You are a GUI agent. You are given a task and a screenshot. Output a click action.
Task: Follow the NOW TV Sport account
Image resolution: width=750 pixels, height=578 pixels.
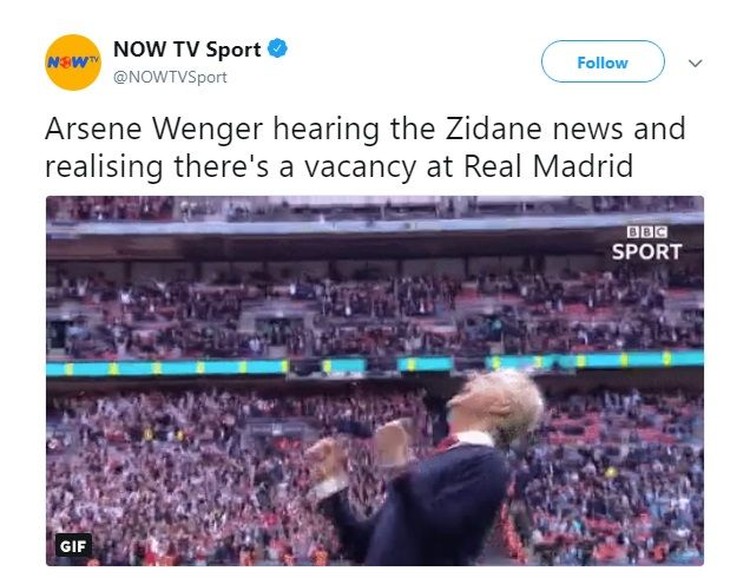(x=603, y=62)
